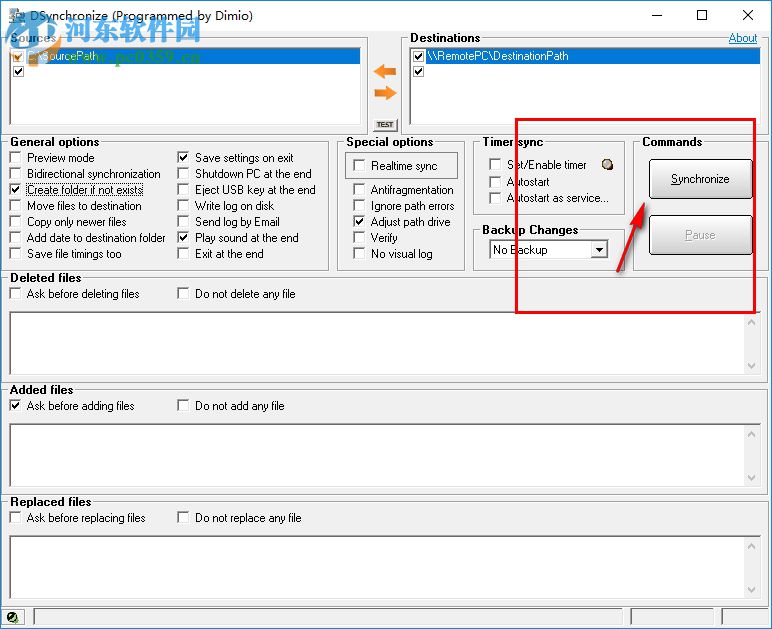Click the Synchronize button
Screen dimensions: 772x629
[700, 179]
